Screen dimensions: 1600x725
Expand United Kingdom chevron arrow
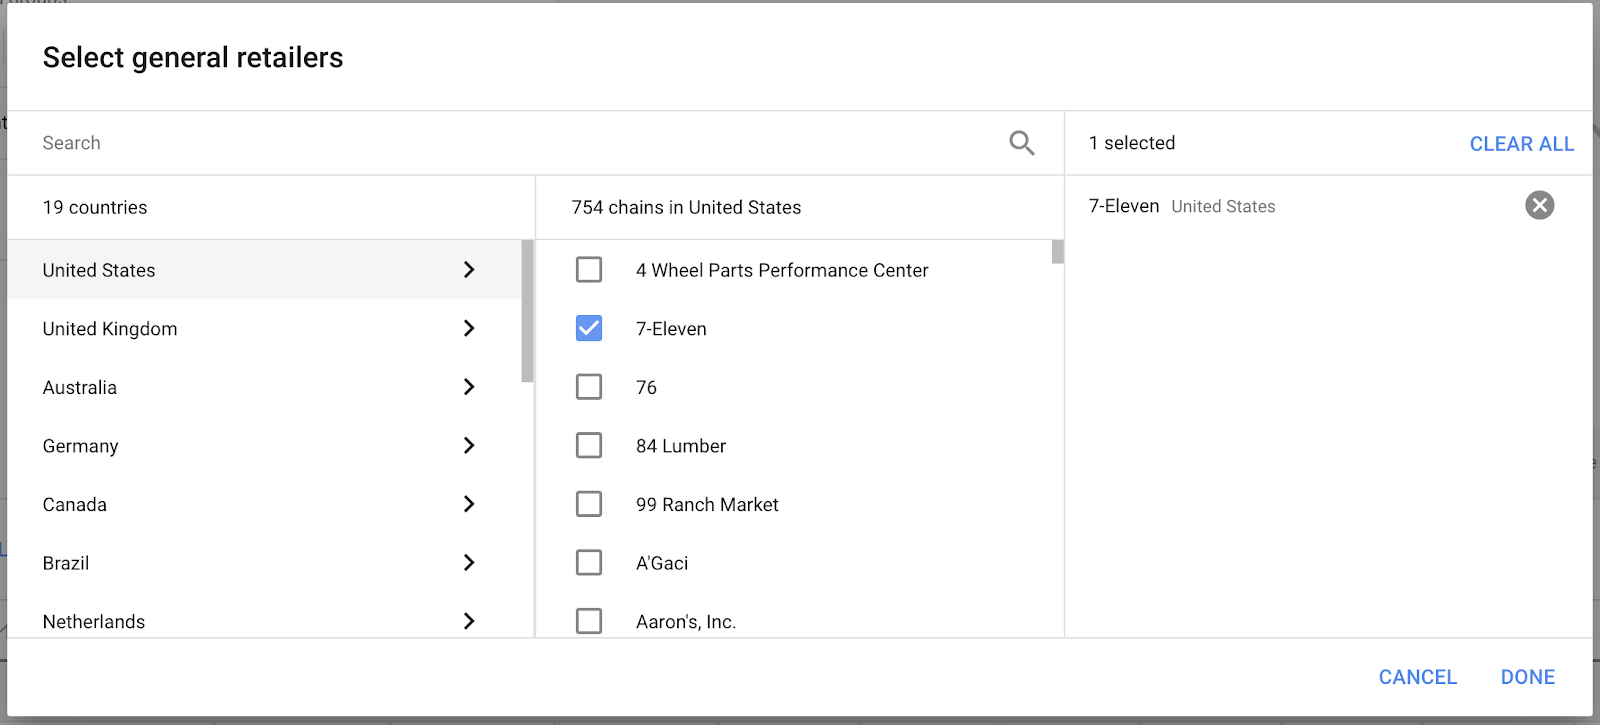point(469,329)
